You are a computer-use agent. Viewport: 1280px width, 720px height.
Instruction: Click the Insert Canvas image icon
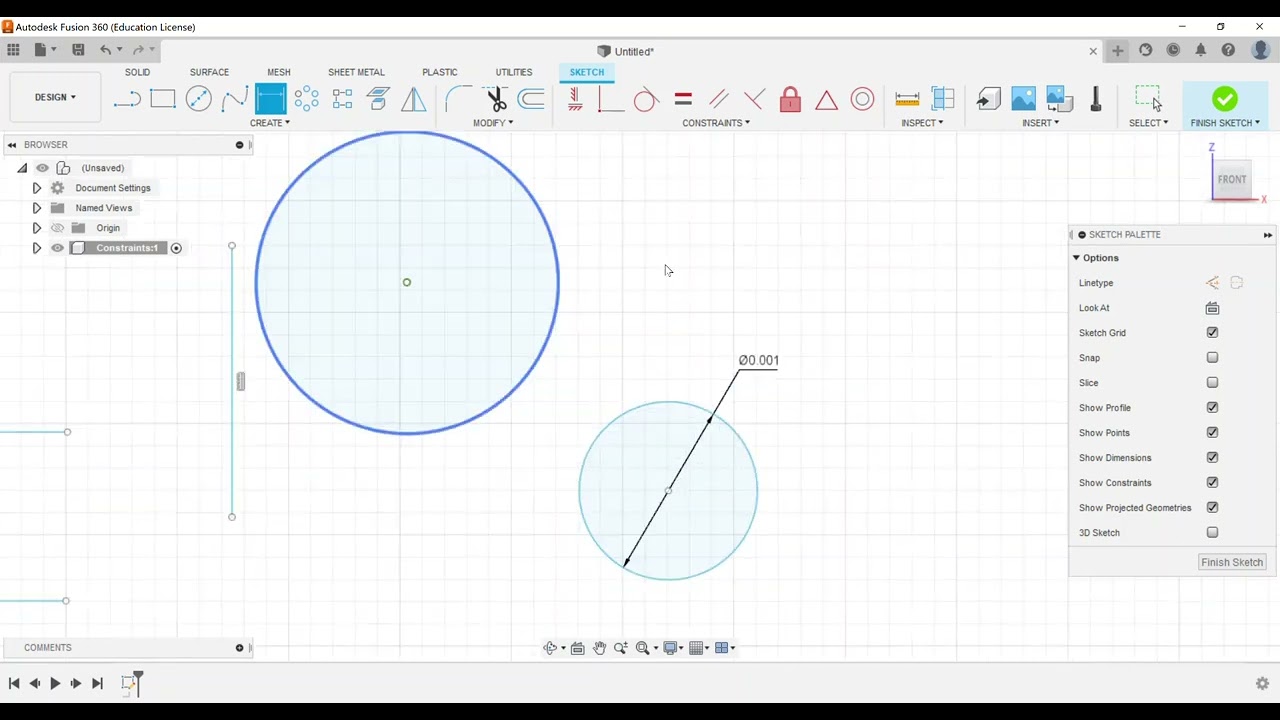[1024, 99]
